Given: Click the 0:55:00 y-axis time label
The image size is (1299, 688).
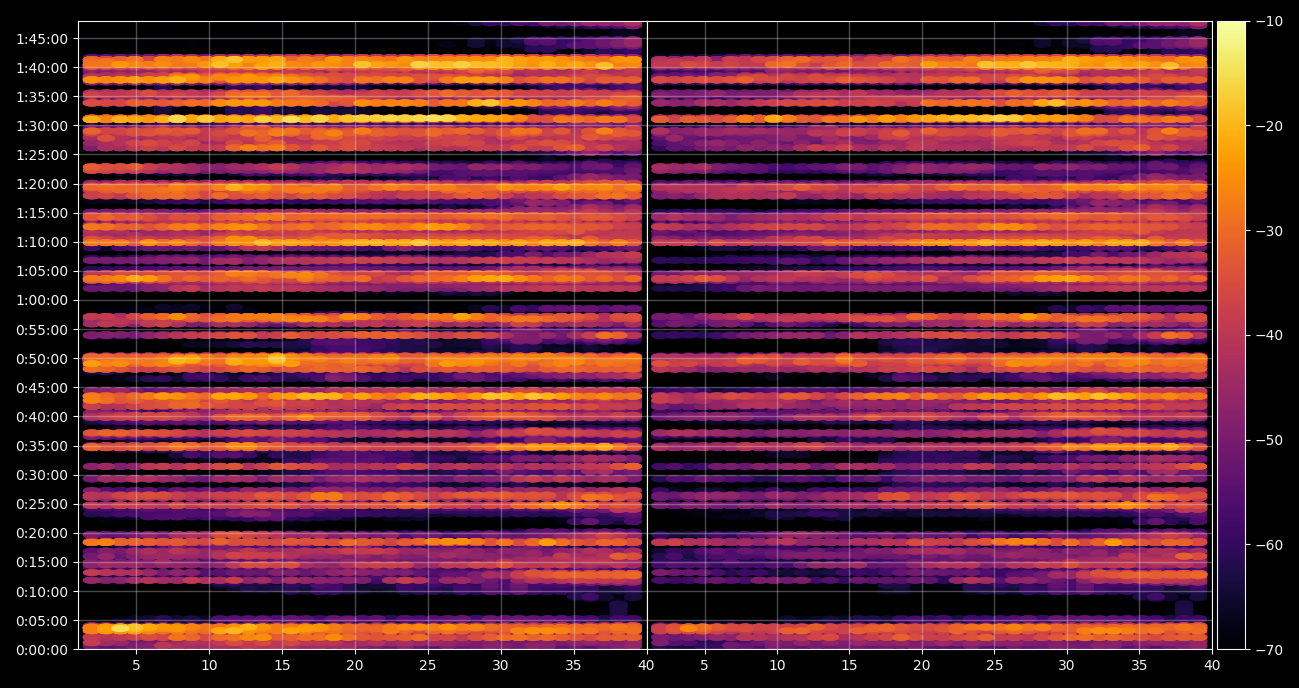Looking at the screenshot, I should pos(43,330).
